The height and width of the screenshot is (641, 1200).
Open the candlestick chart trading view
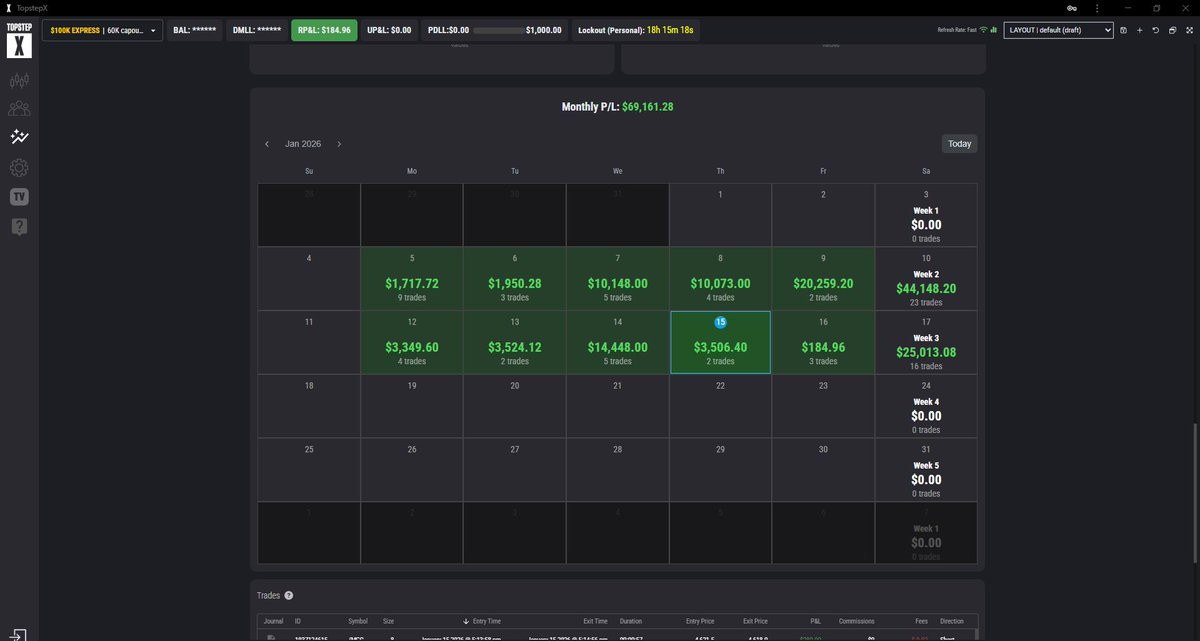coord(18,80)
